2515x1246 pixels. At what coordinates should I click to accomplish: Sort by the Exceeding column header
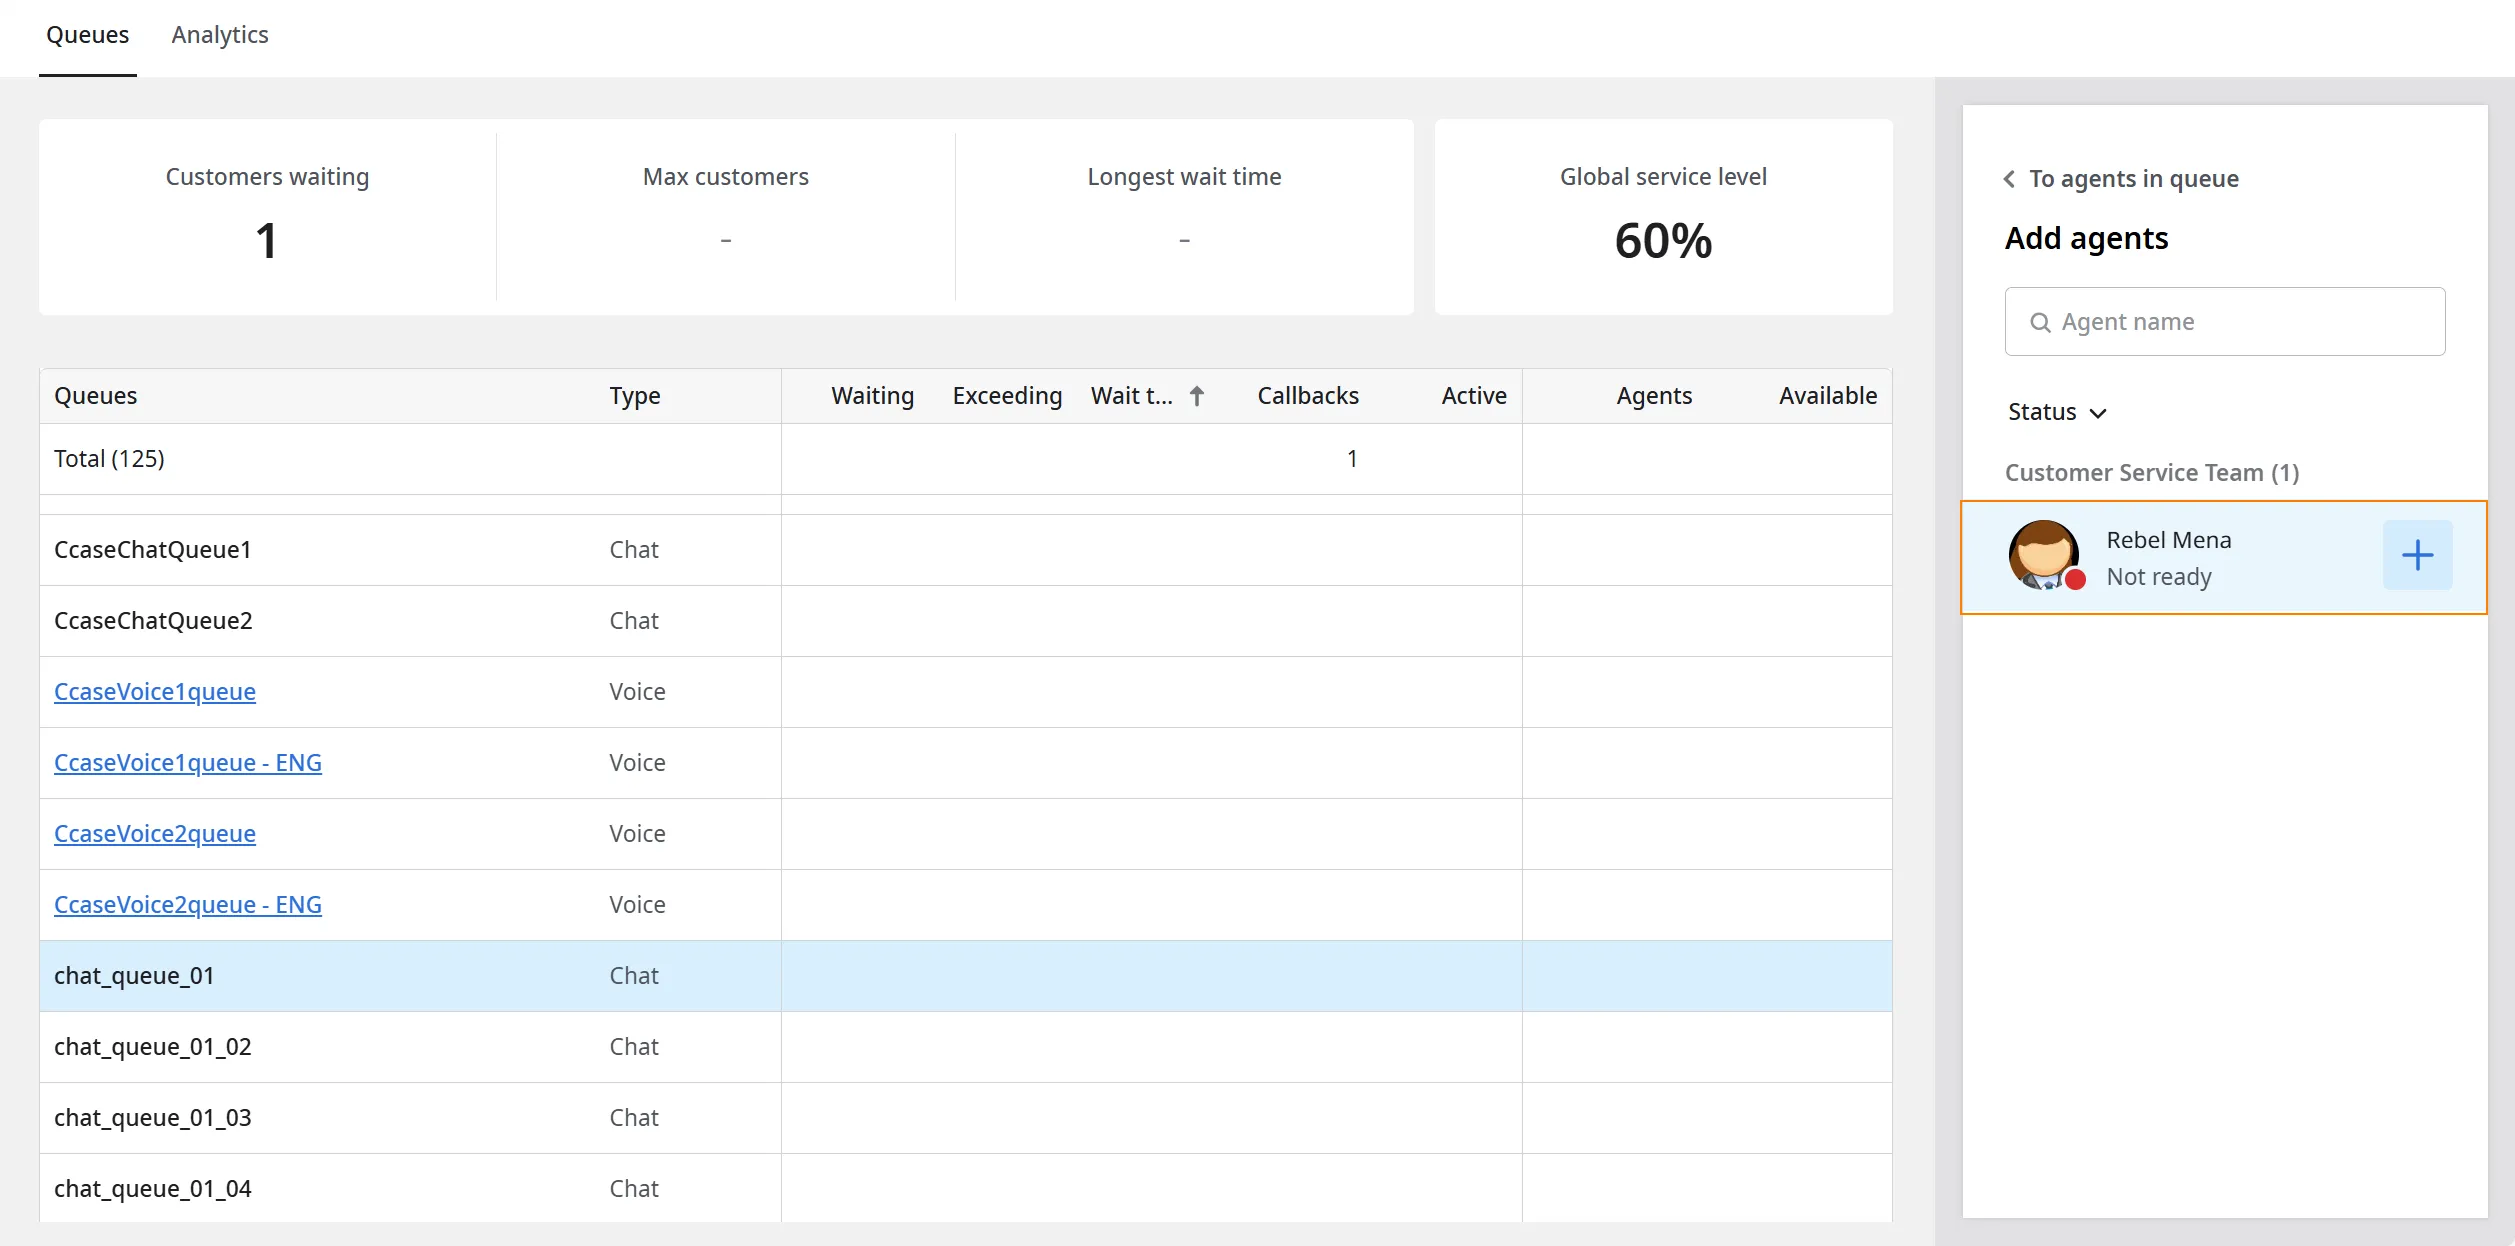[1007, 396]
